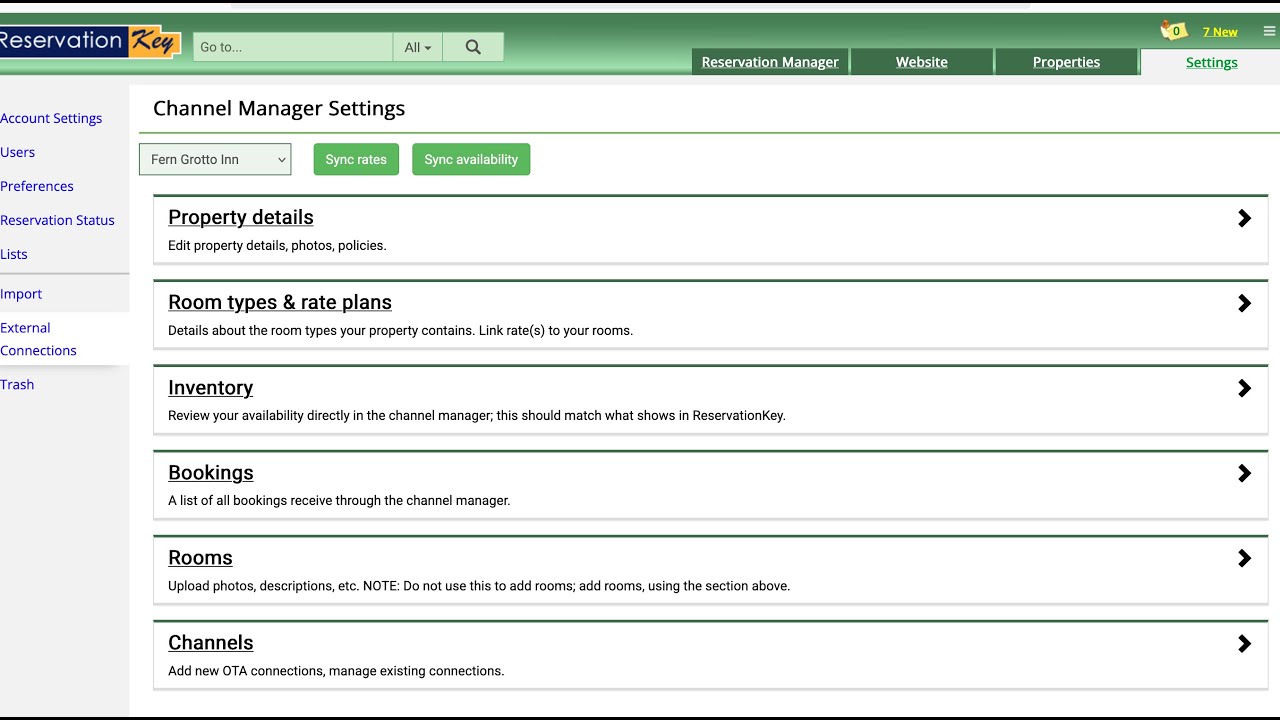This screenshot has width=1280, height=720.
Task: Click the notification tag icon
Action: [1173, 31]
